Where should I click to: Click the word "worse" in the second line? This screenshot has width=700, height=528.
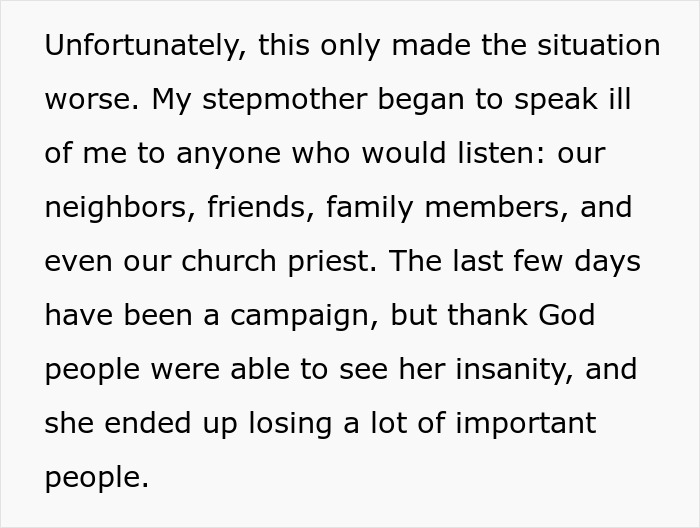92,99
